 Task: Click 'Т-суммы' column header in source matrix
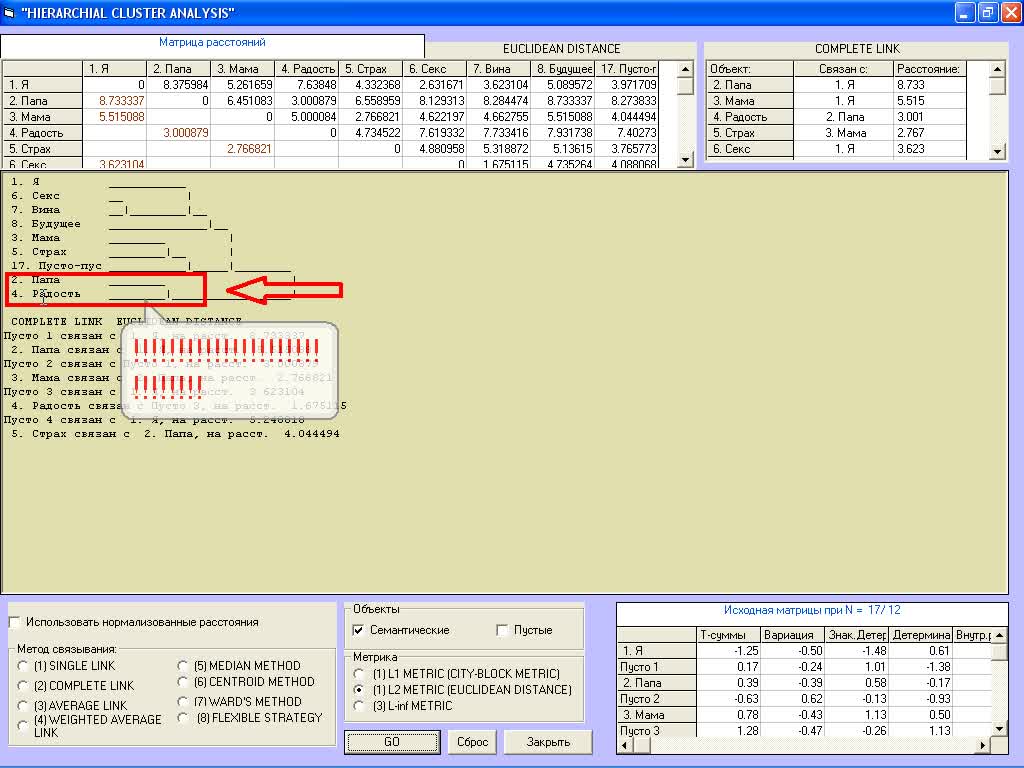(729, 635)
